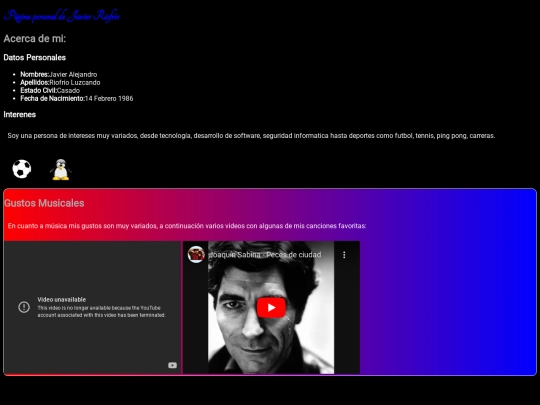This screenshot has width=540, height=405.
Task: Click the 'Intereses' heading
Action: (x=20, y=115)
